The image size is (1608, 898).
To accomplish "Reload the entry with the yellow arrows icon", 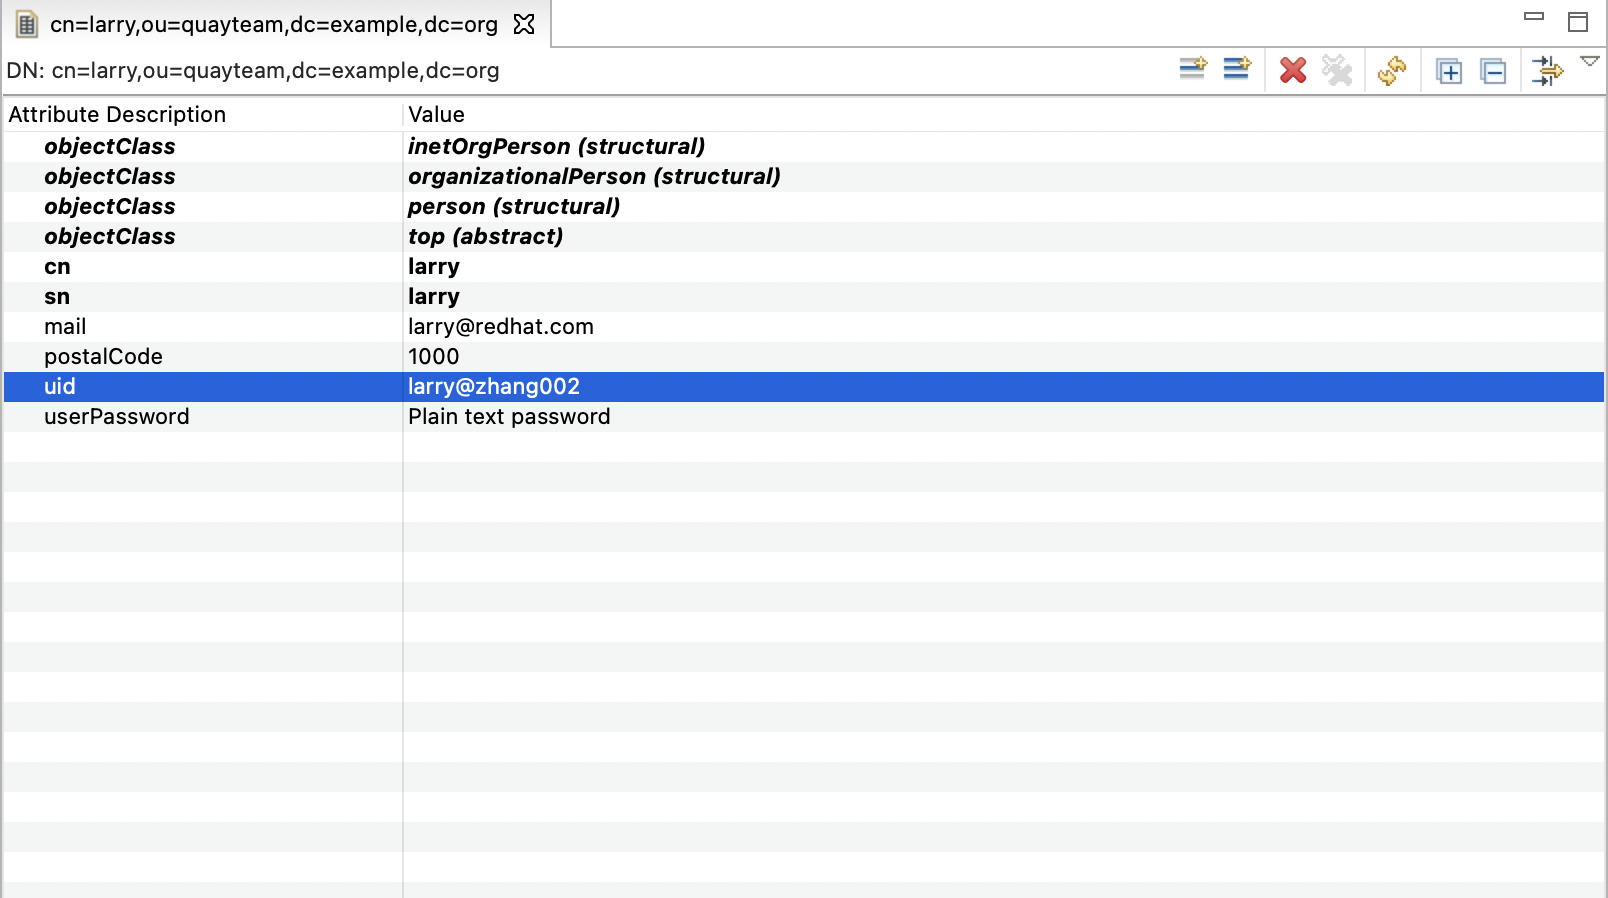I will point(1392,70).
